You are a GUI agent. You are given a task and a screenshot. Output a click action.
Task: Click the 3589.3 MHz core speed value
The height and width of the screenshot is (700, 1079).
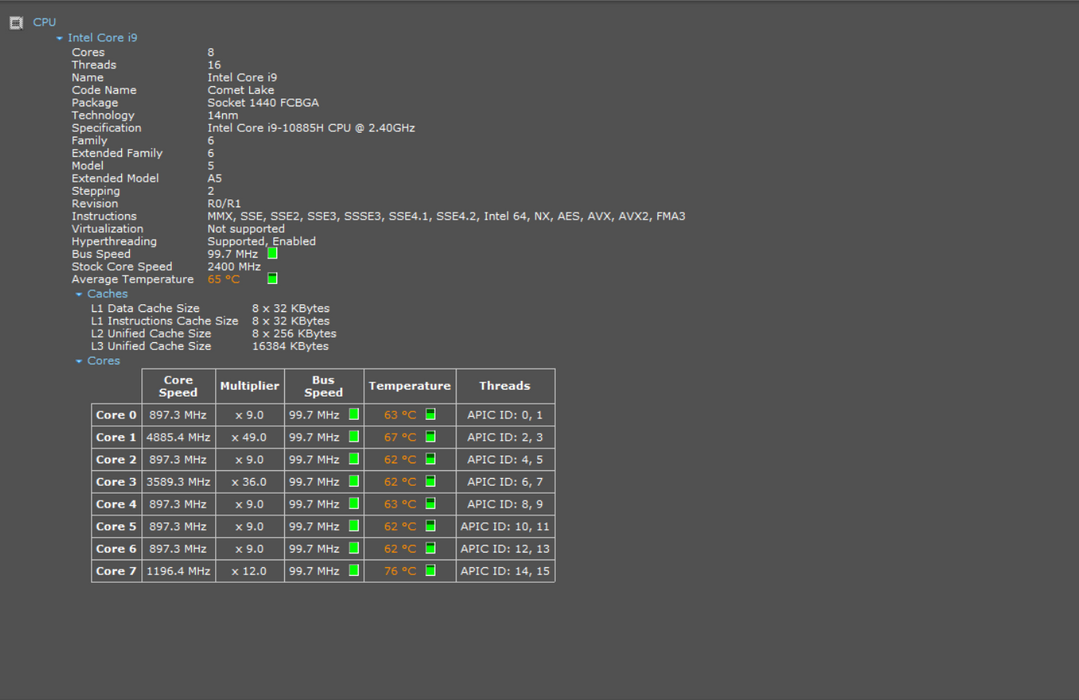(x=178, y=482)
